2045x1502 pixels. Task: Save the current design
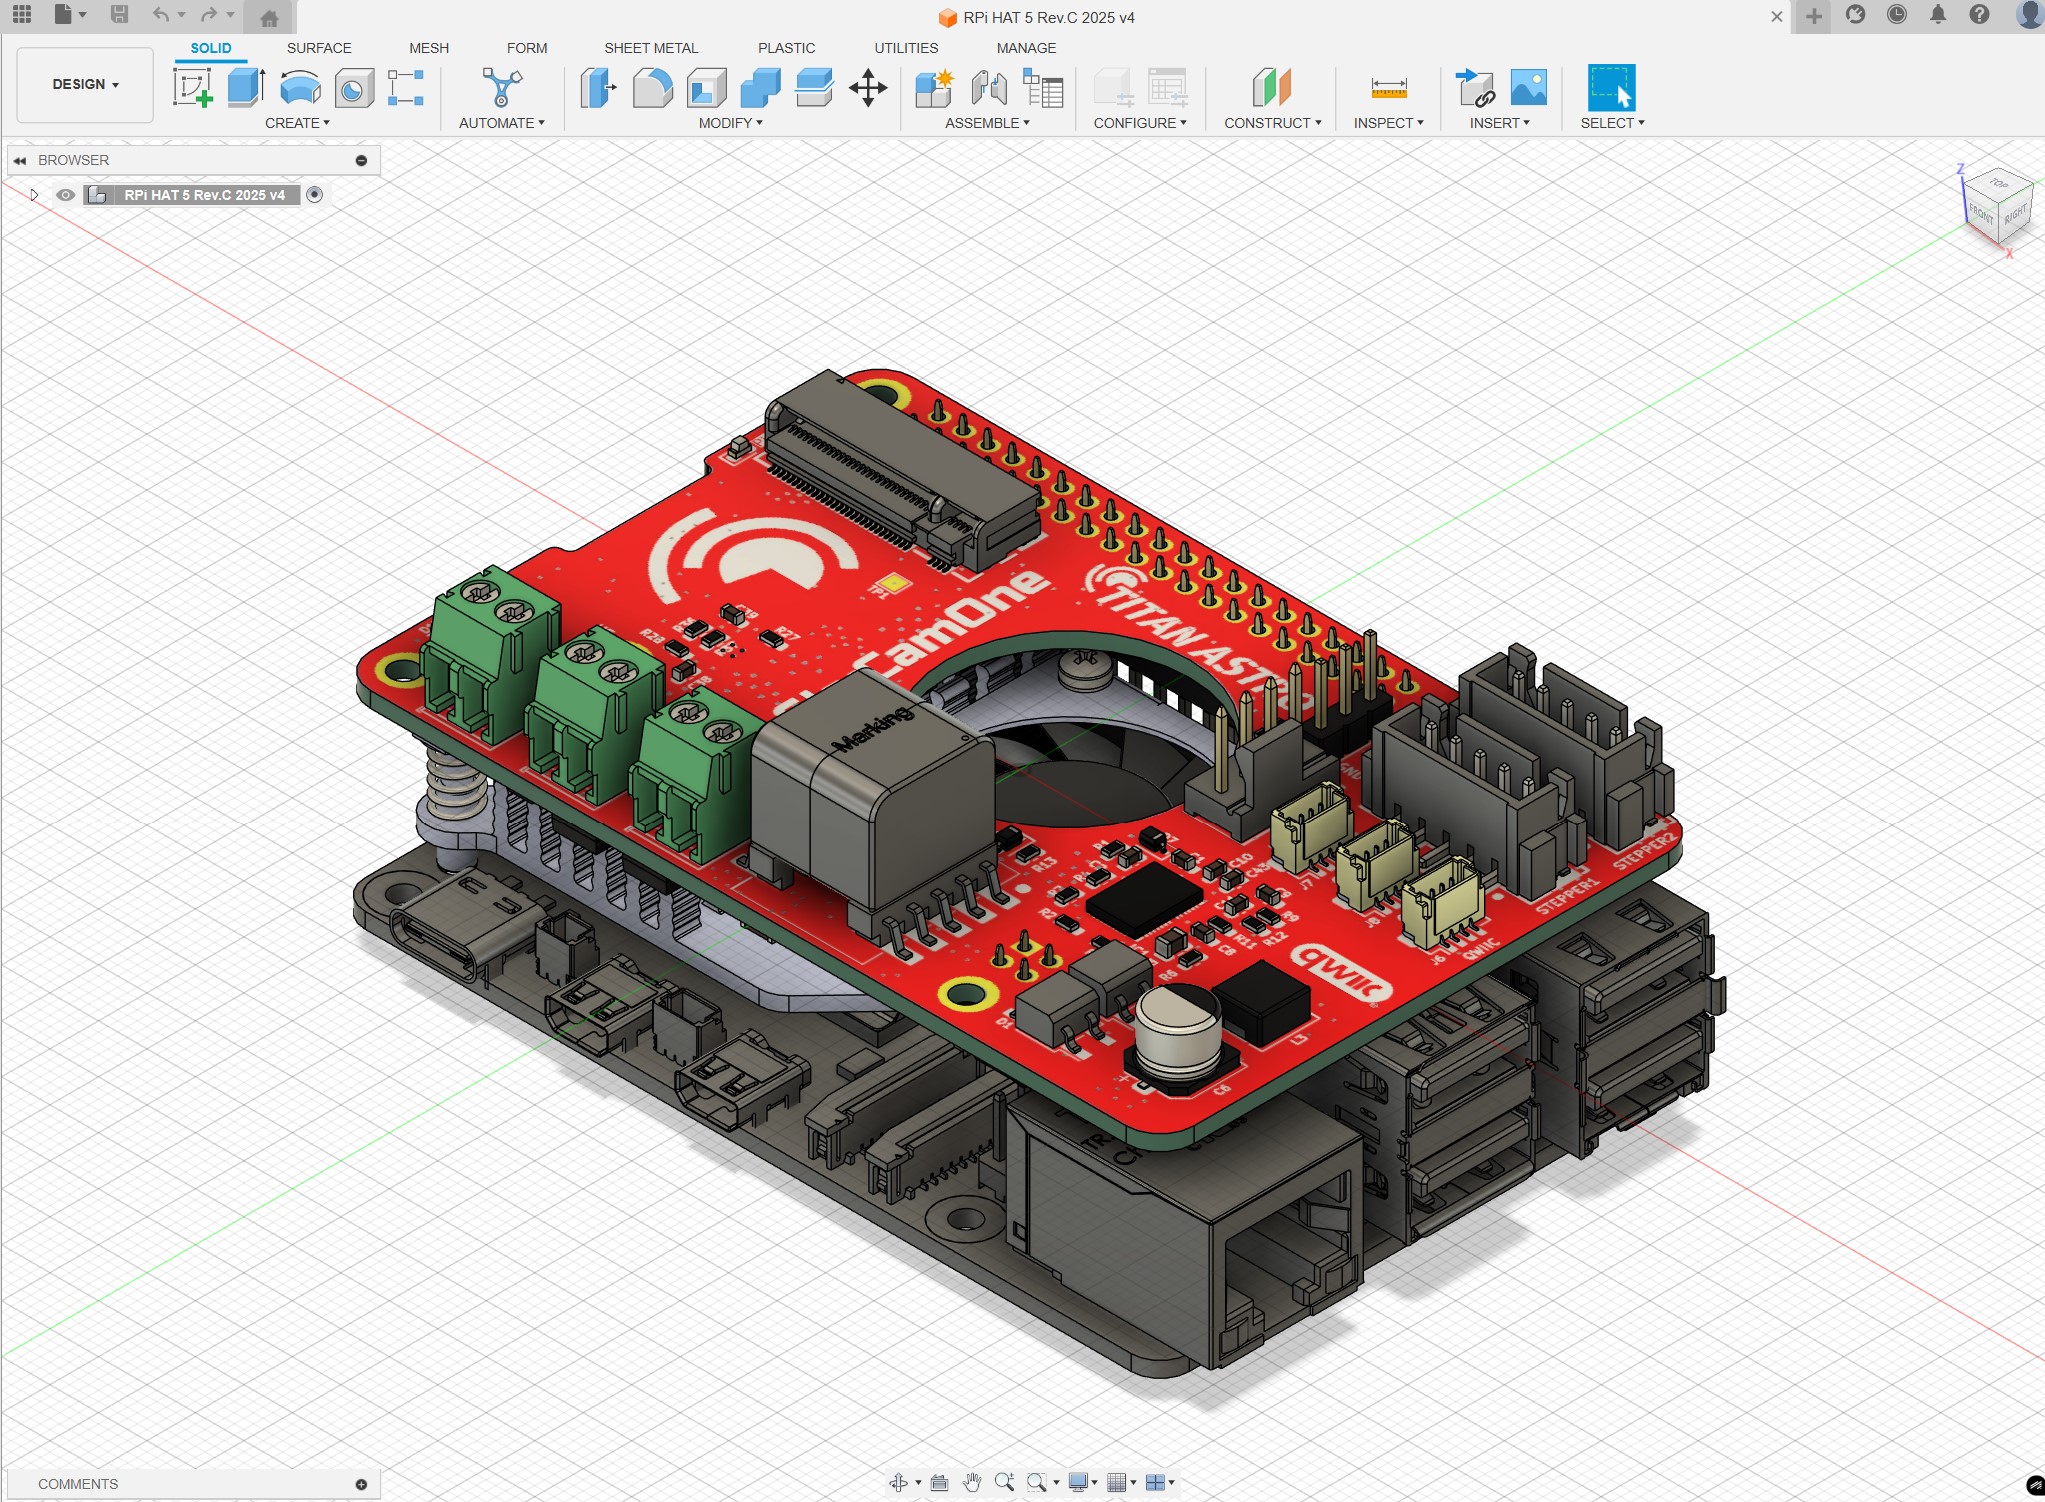(120, 16)
